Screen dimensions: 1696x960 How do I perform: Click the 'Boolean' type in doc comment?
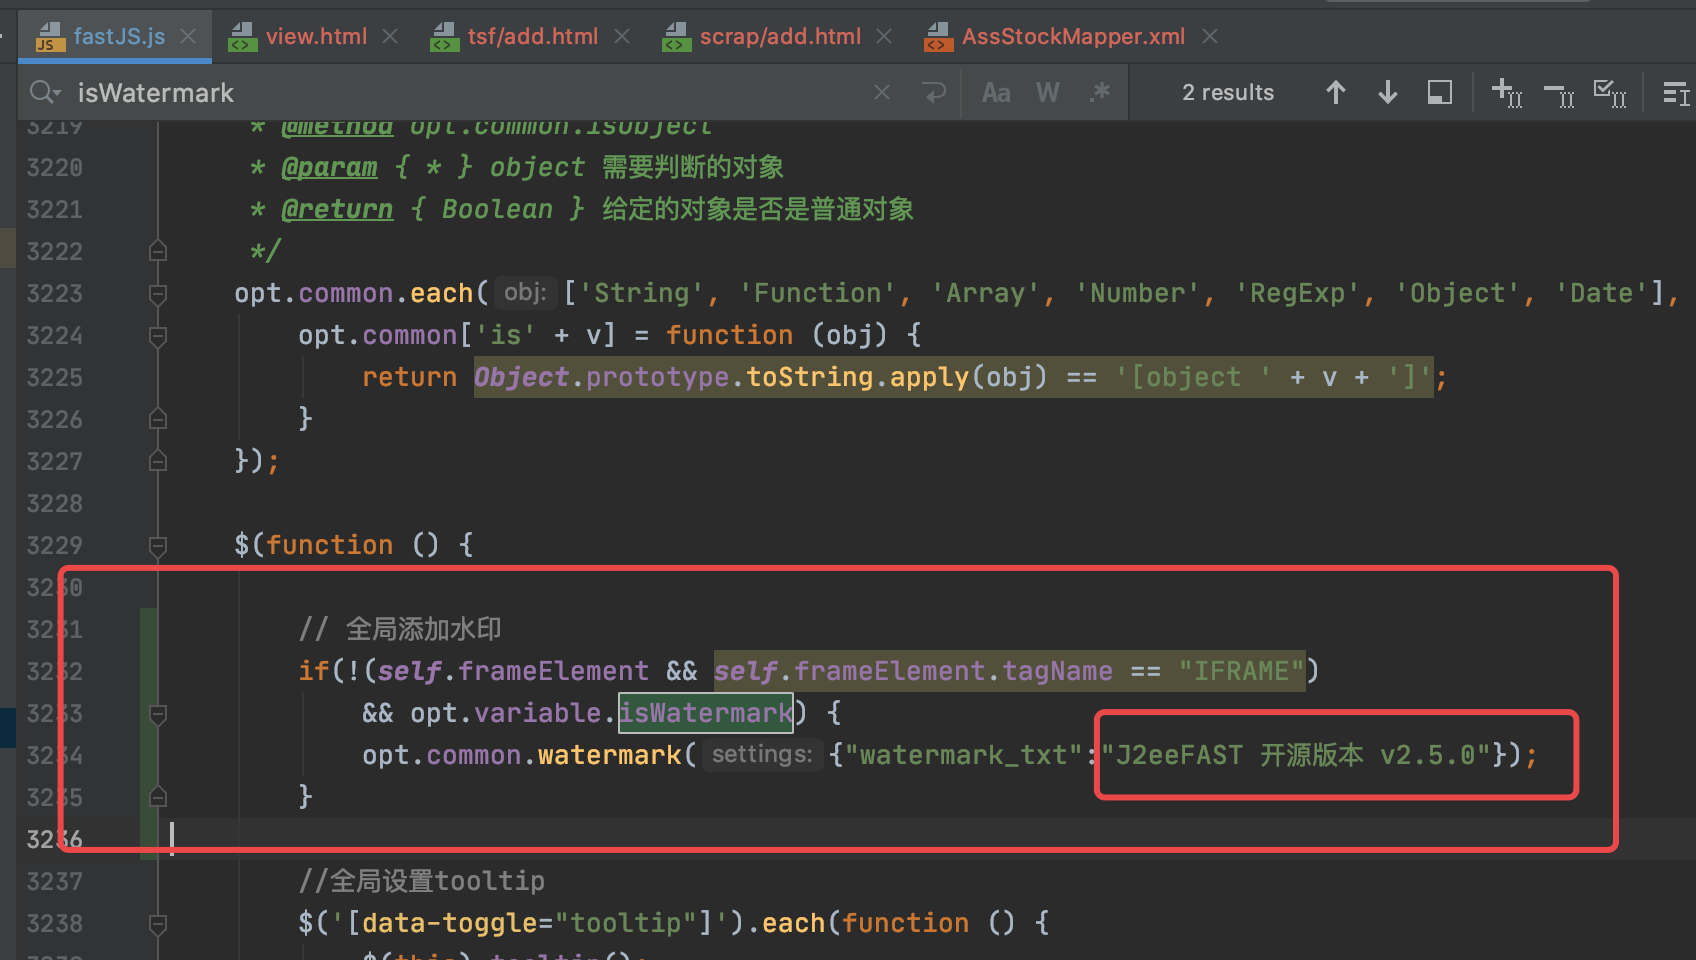pyautogui.click(x=497, y=209)
